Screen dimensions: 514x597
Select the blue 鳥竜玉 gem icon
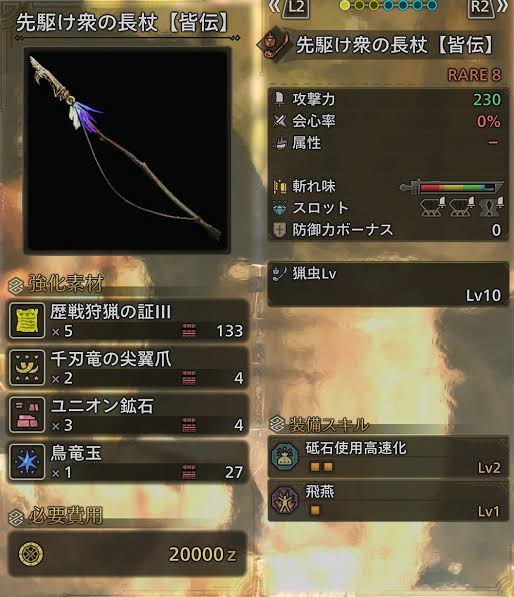coord(27,461)
